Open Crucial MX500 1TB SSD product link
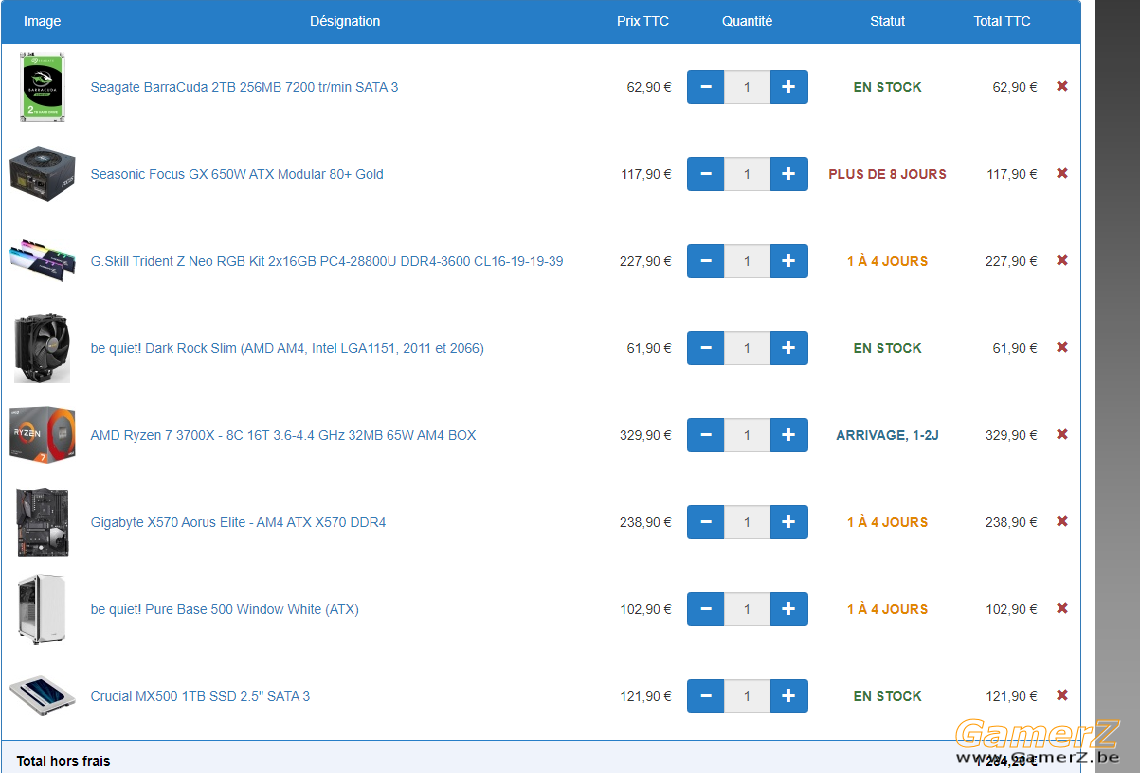The width and height of the screenshot is (1140, 773). [x=200, y=696]
